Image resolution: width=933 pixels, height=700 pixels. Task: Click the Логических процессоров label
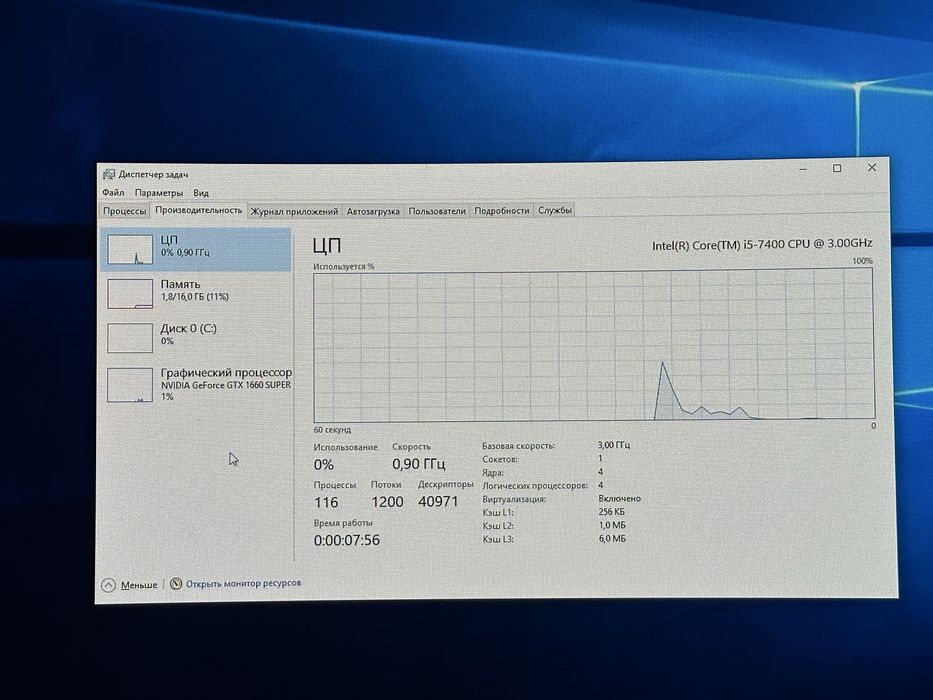[x=535, y=486]
